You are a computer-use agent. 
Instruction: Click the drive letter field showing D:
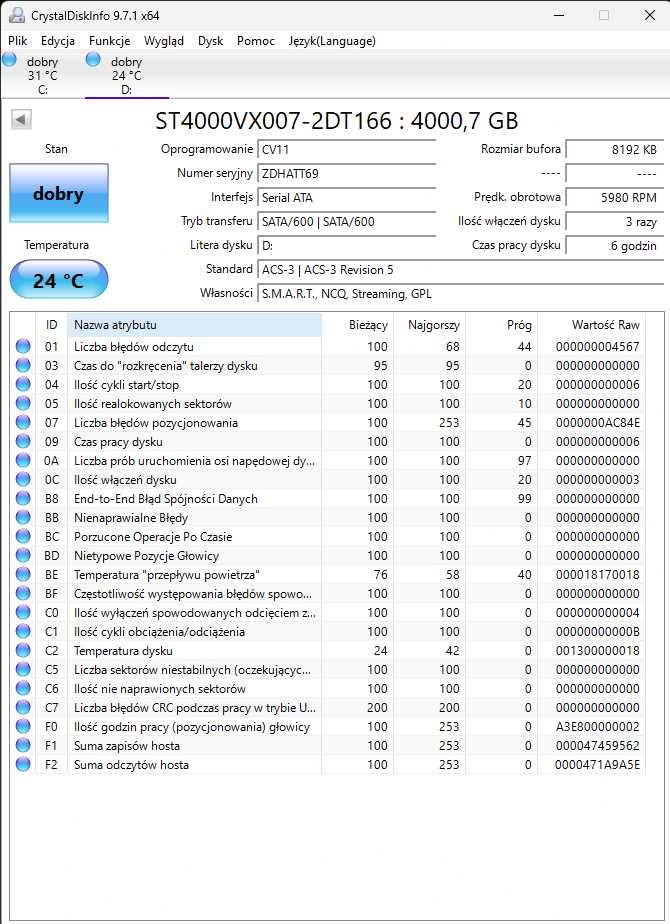(x=346, y=245)
